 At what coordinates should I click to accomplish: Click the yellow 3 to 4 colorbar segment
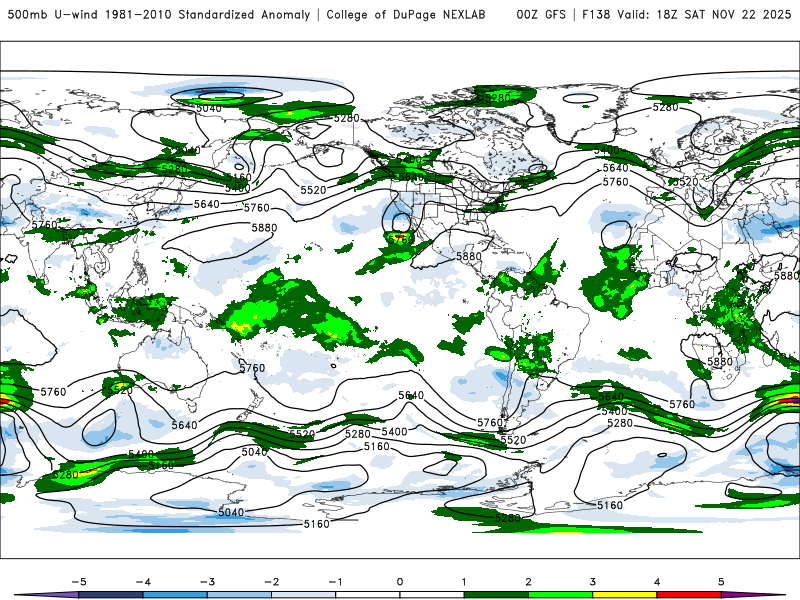(624, 595)
